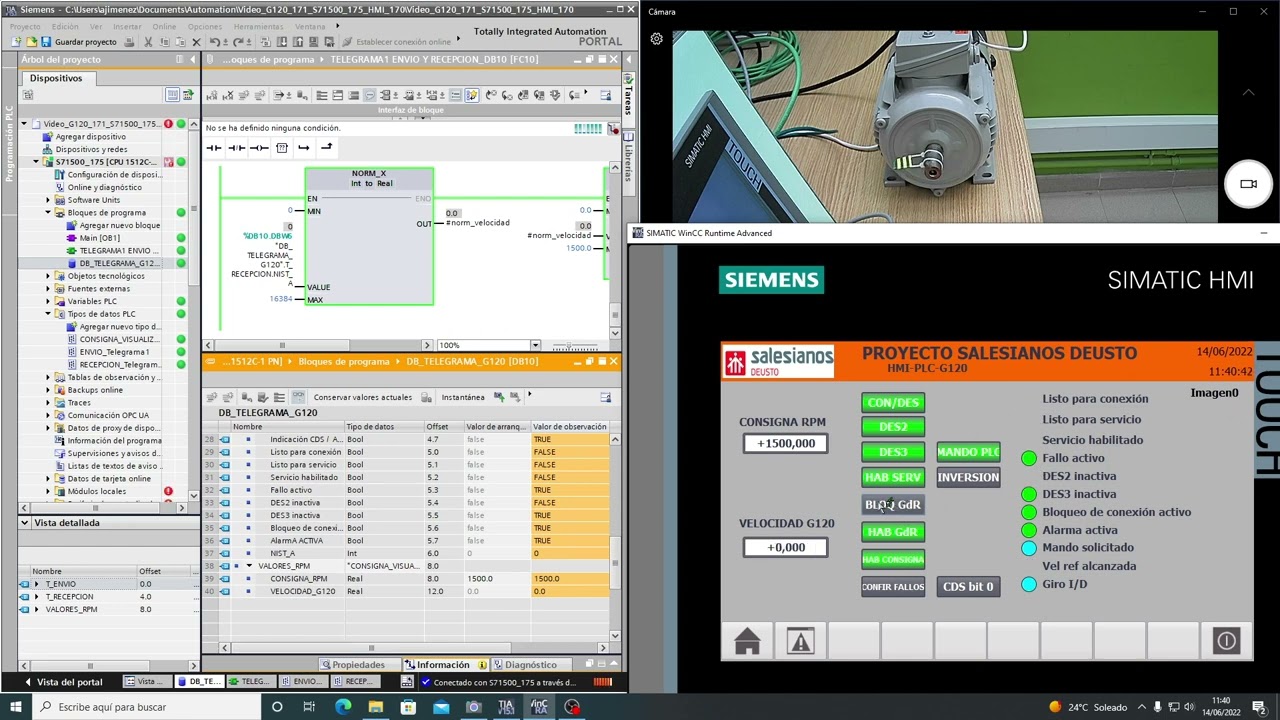Toggle the HAB SERV button on HMI
Screen dimensions: 1280x720
(893, 477)
